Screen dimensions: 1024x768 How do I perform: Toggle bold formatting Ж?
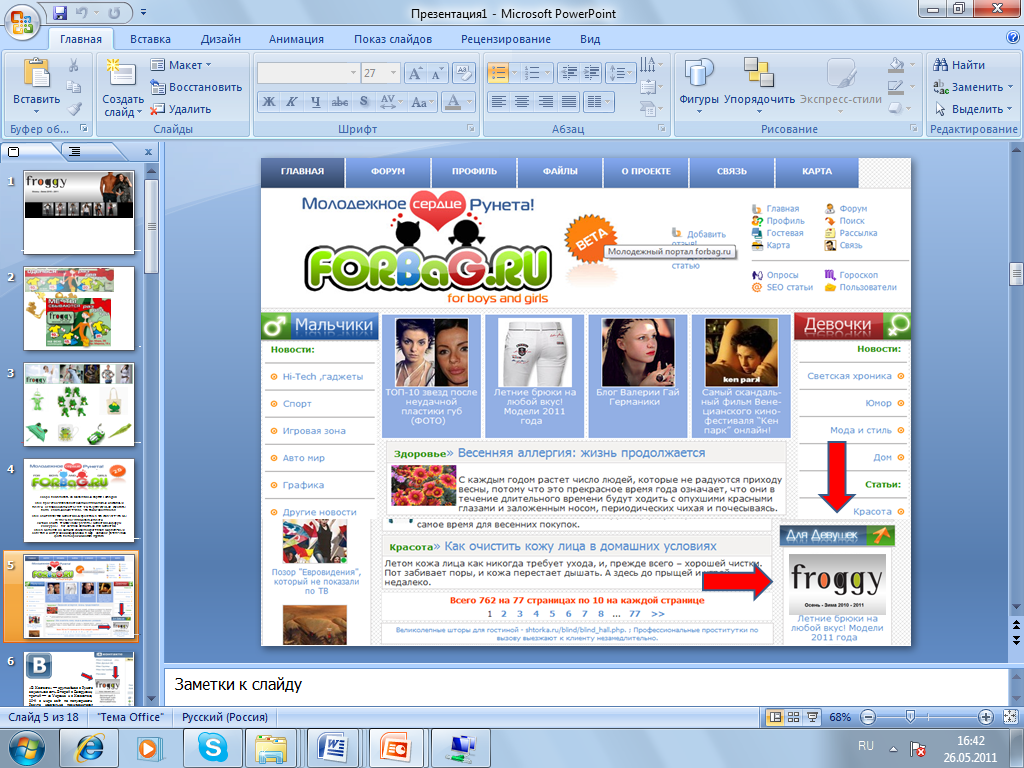[268, 102]
